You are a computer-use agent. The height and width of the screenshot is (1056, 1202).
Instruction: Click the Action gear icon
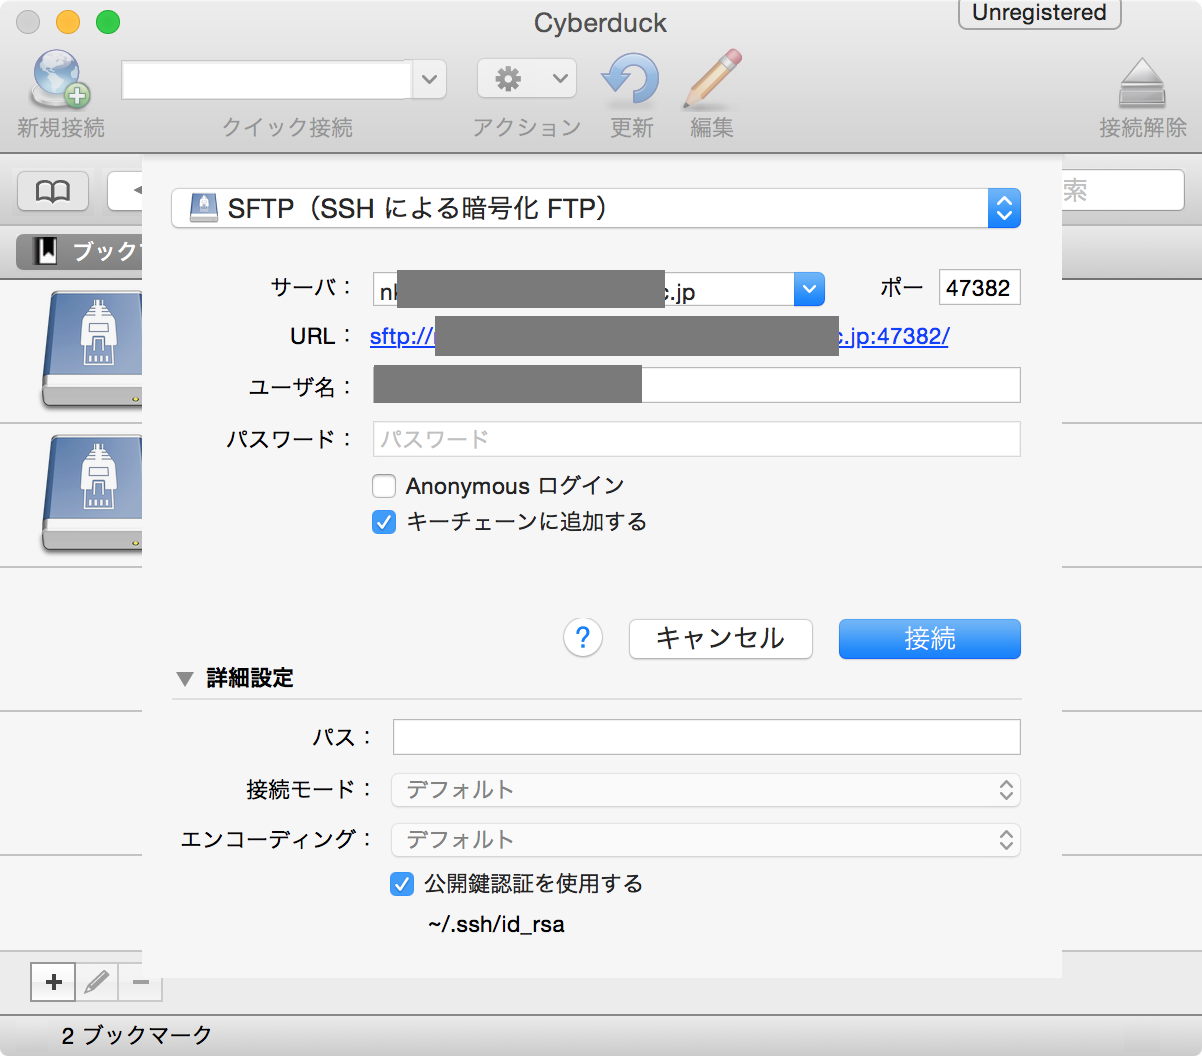point(509,79)
